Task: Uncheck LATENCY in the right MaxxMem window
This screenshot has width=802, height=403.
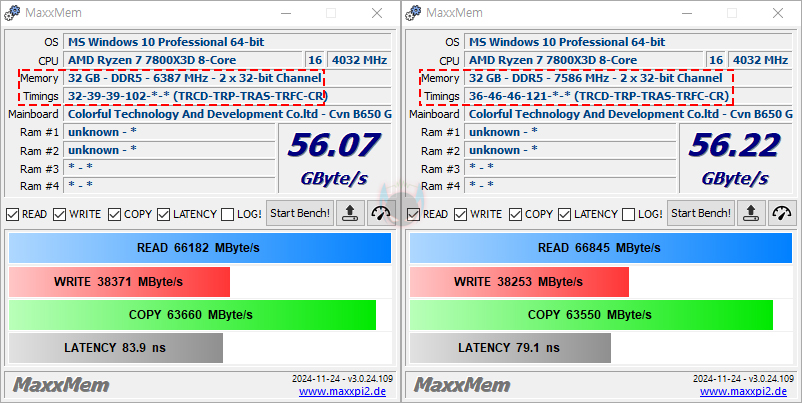Action: pos(565,214)
